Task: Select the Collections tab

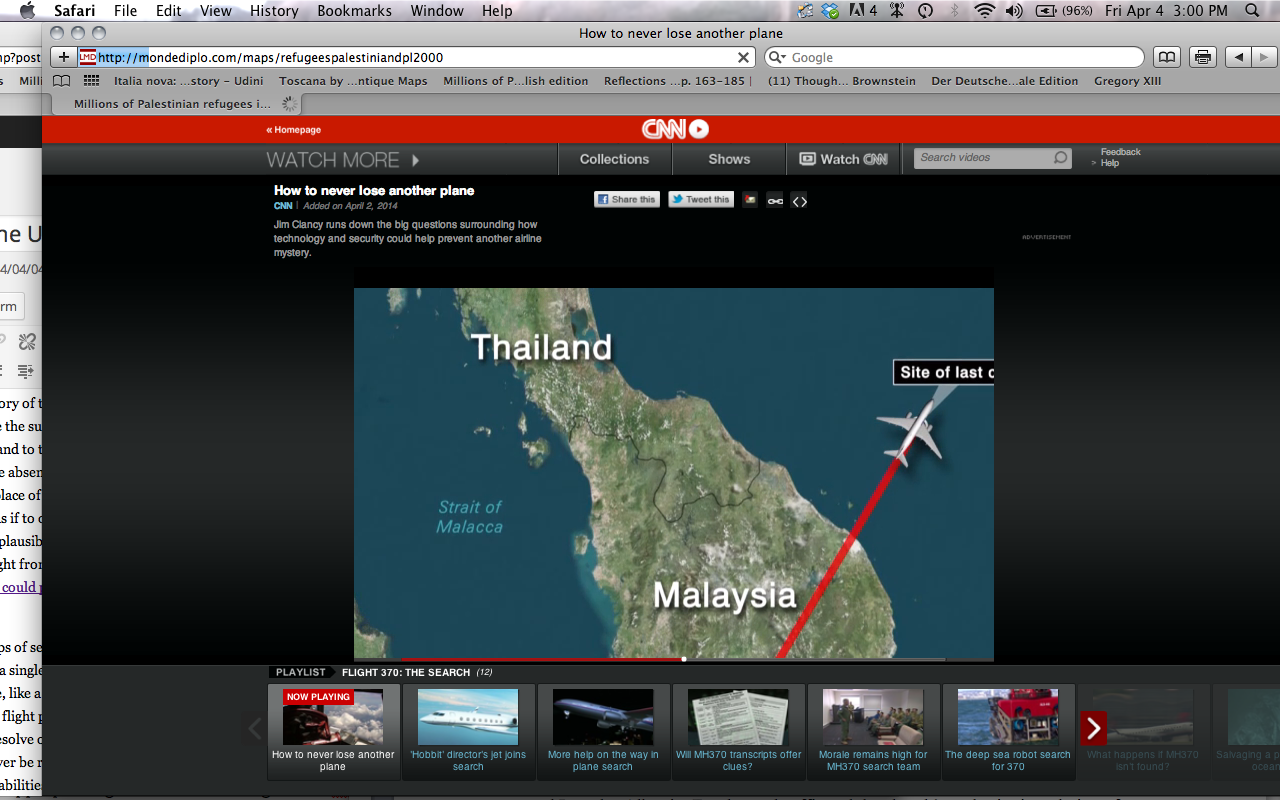Action: click(x=614, y=159)
